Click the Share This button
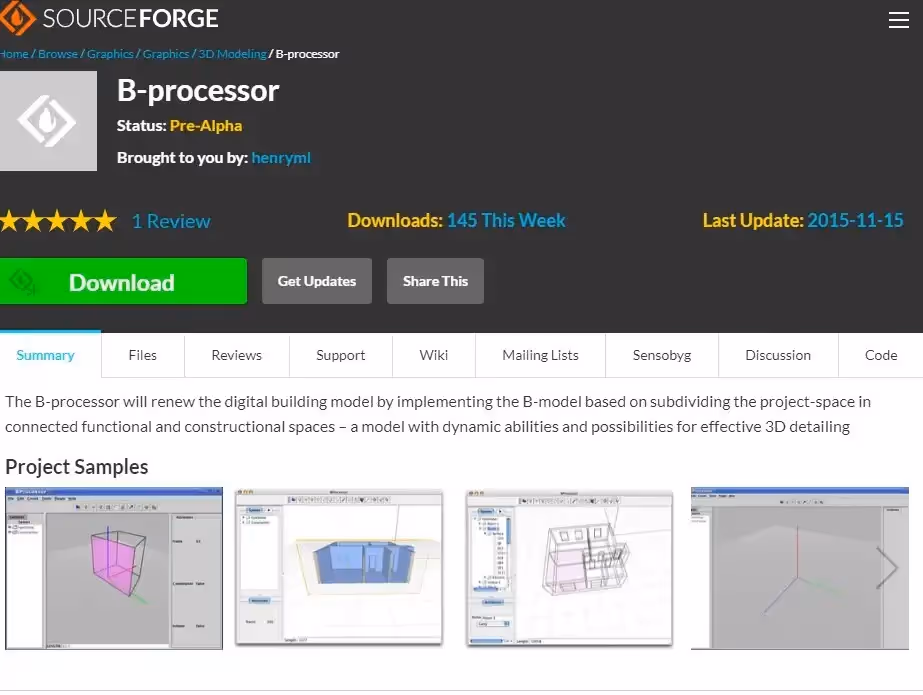This screenshot has height=695, width=923. click(x=435, y=281)
